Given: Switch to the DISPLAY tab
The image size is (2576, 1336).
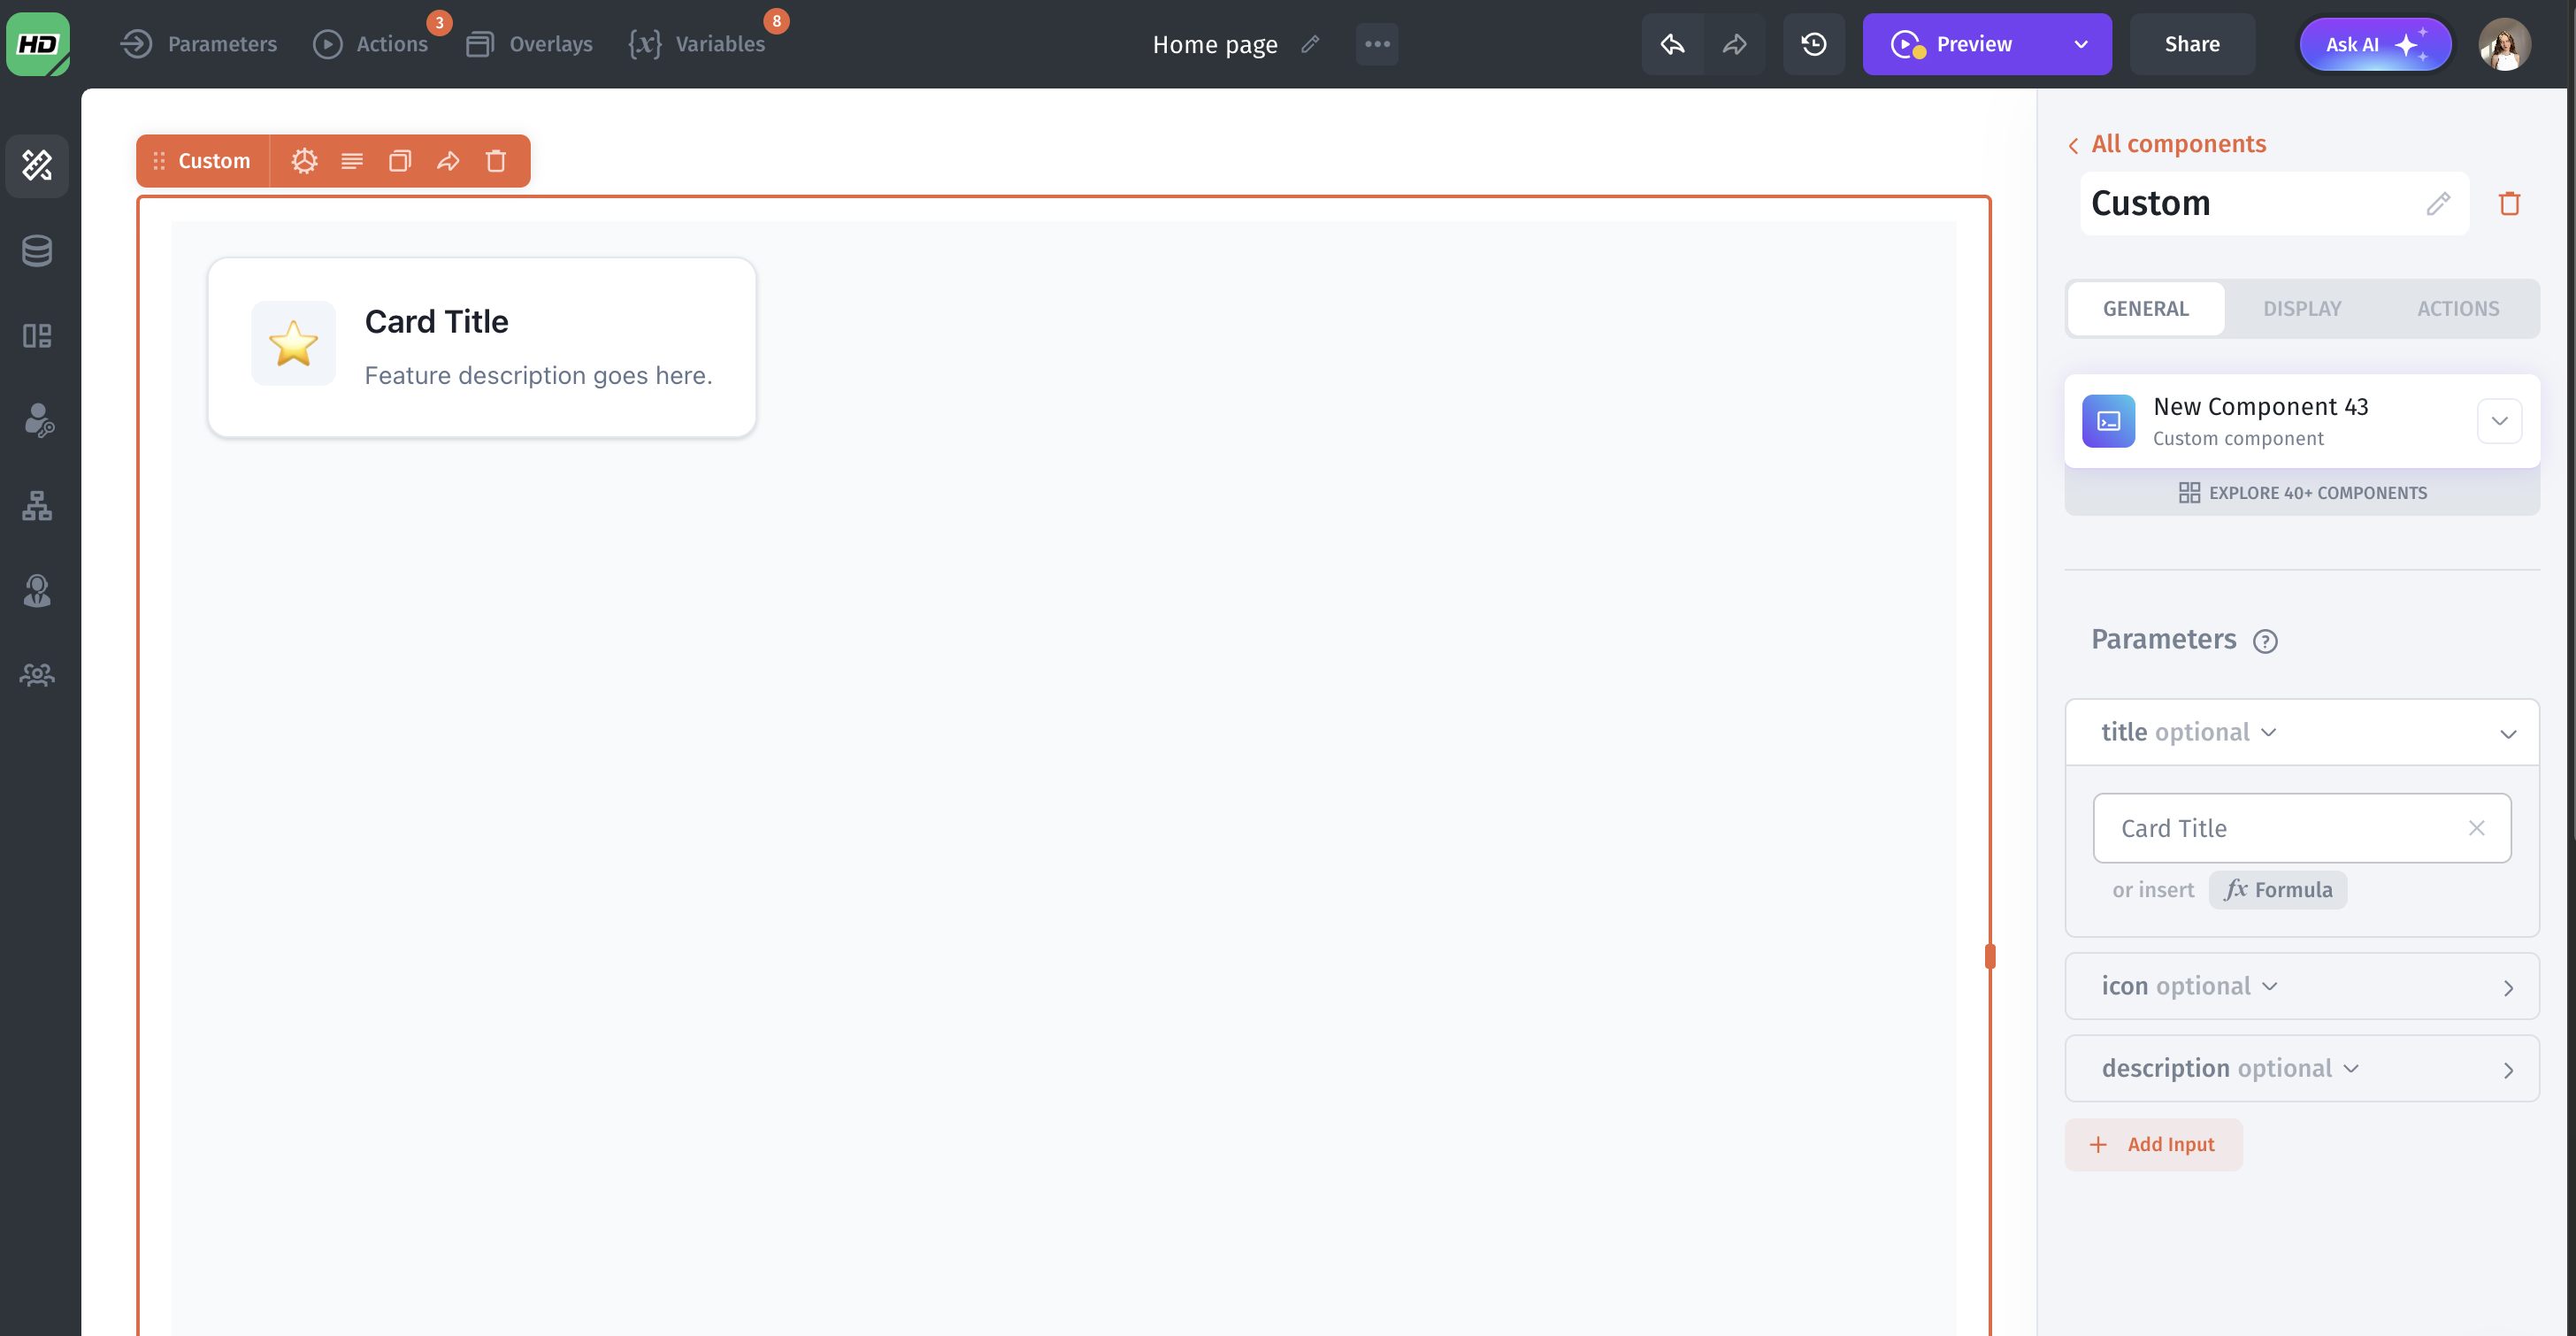Looking at the screenshot, I should click(2301, 309).
